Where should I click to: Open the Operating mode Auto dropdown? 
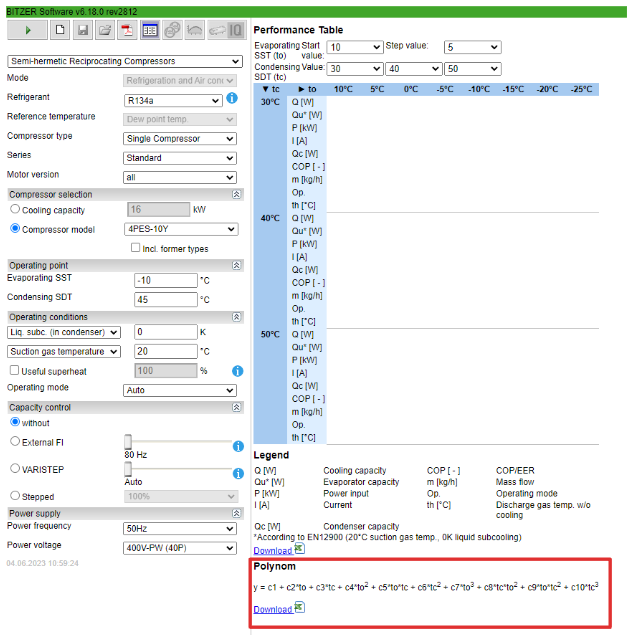tap(180, 390)
